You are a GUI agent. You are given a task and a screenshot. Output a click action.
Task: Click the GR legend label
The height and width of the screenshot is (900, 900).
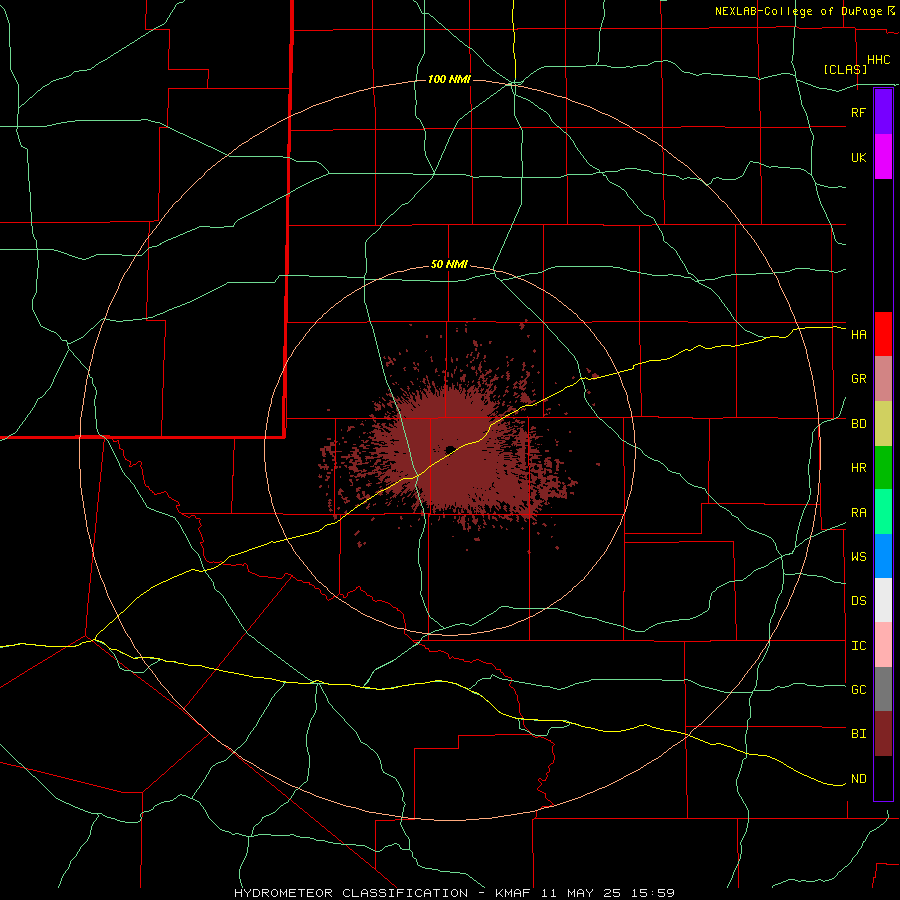[858, 379]
